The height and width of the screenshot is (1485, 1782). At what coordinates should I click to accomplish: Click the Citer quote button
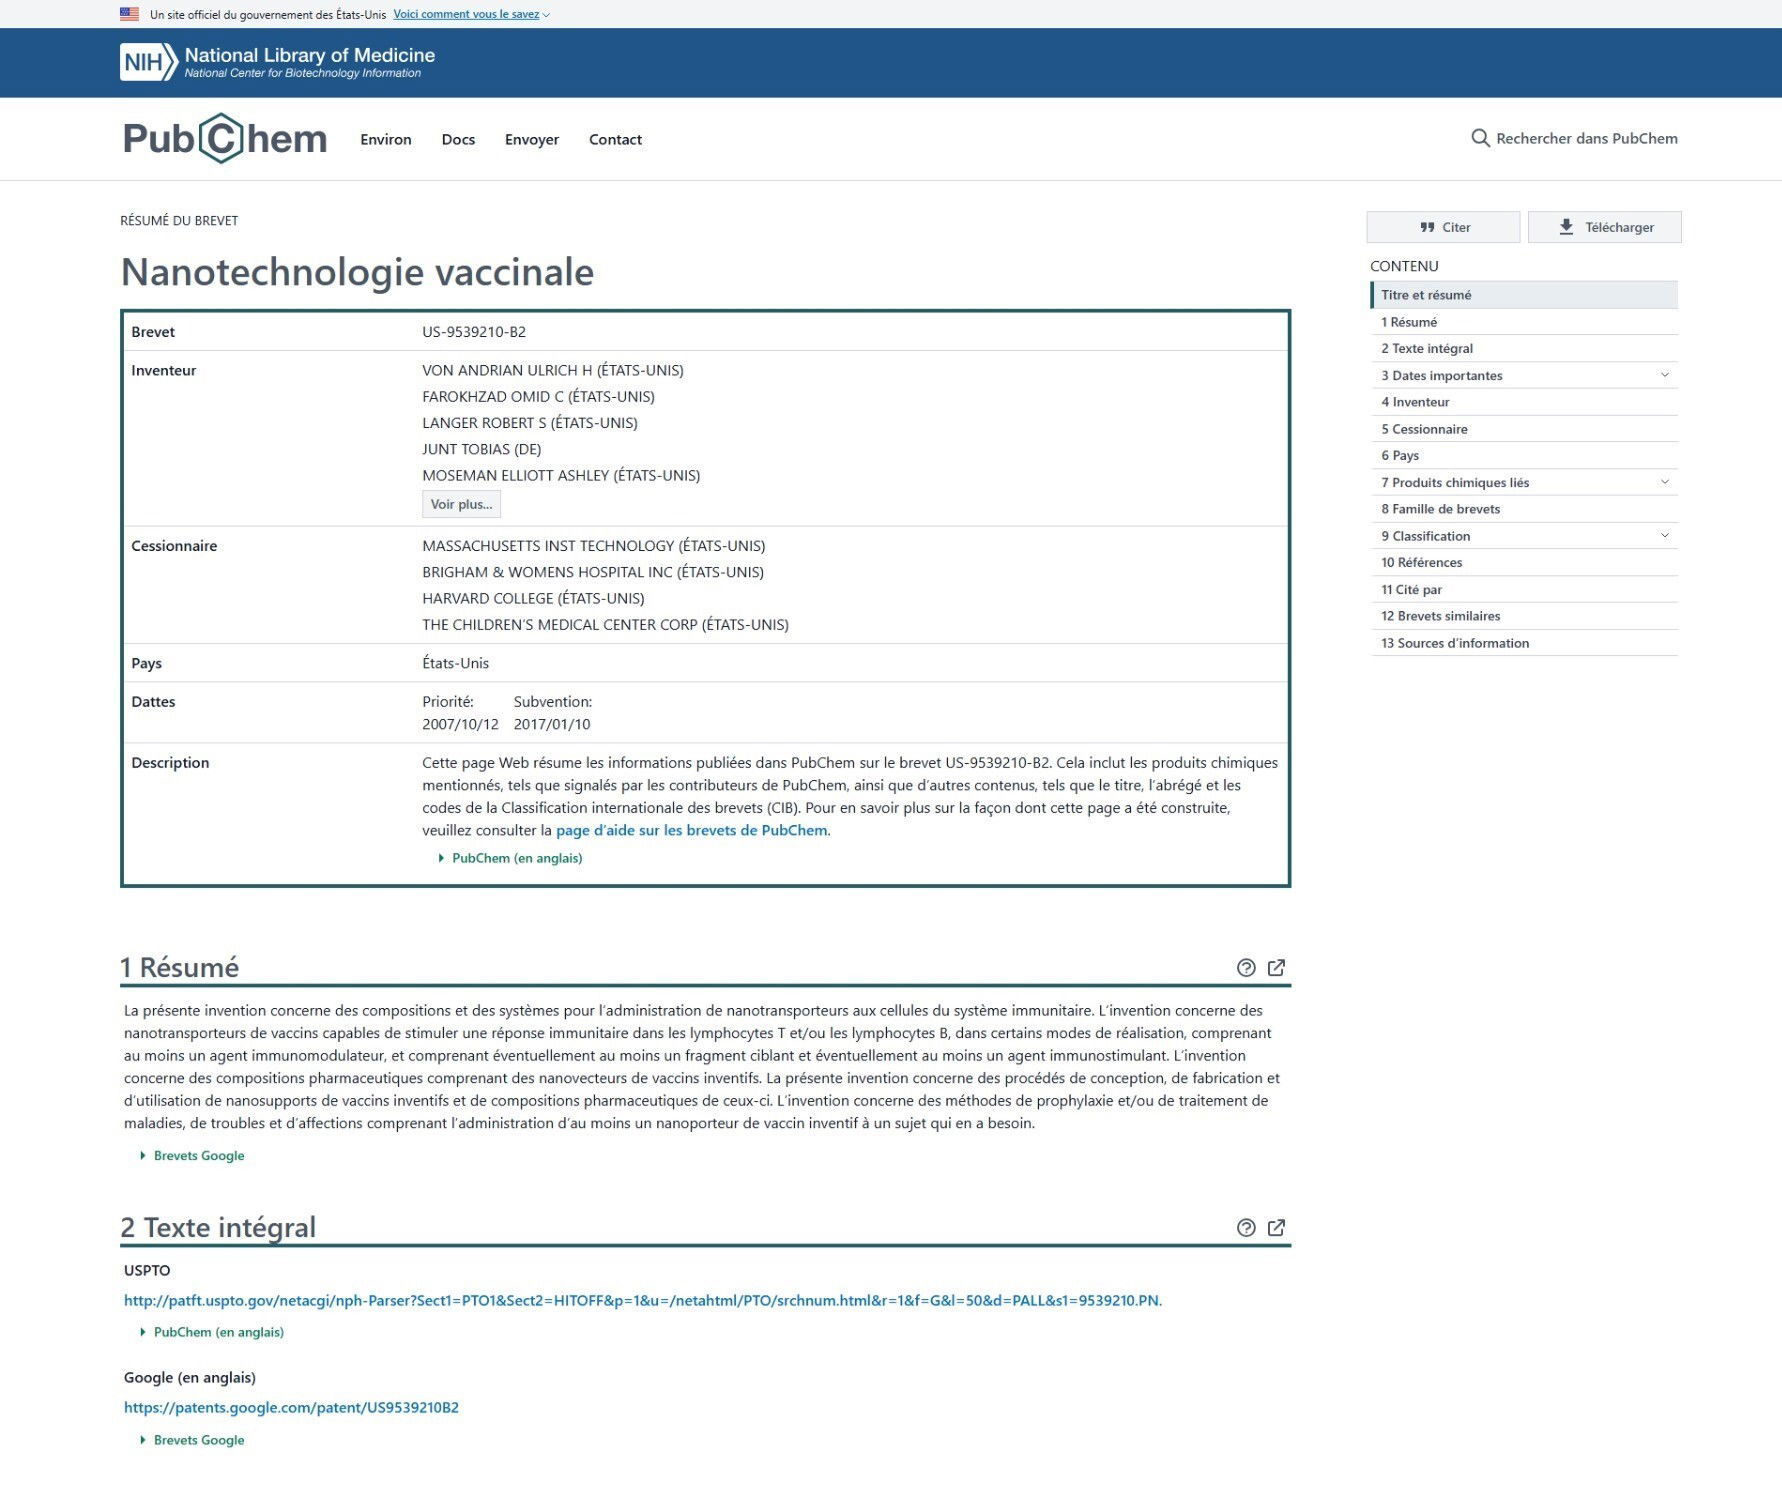tap(1443, 227)
